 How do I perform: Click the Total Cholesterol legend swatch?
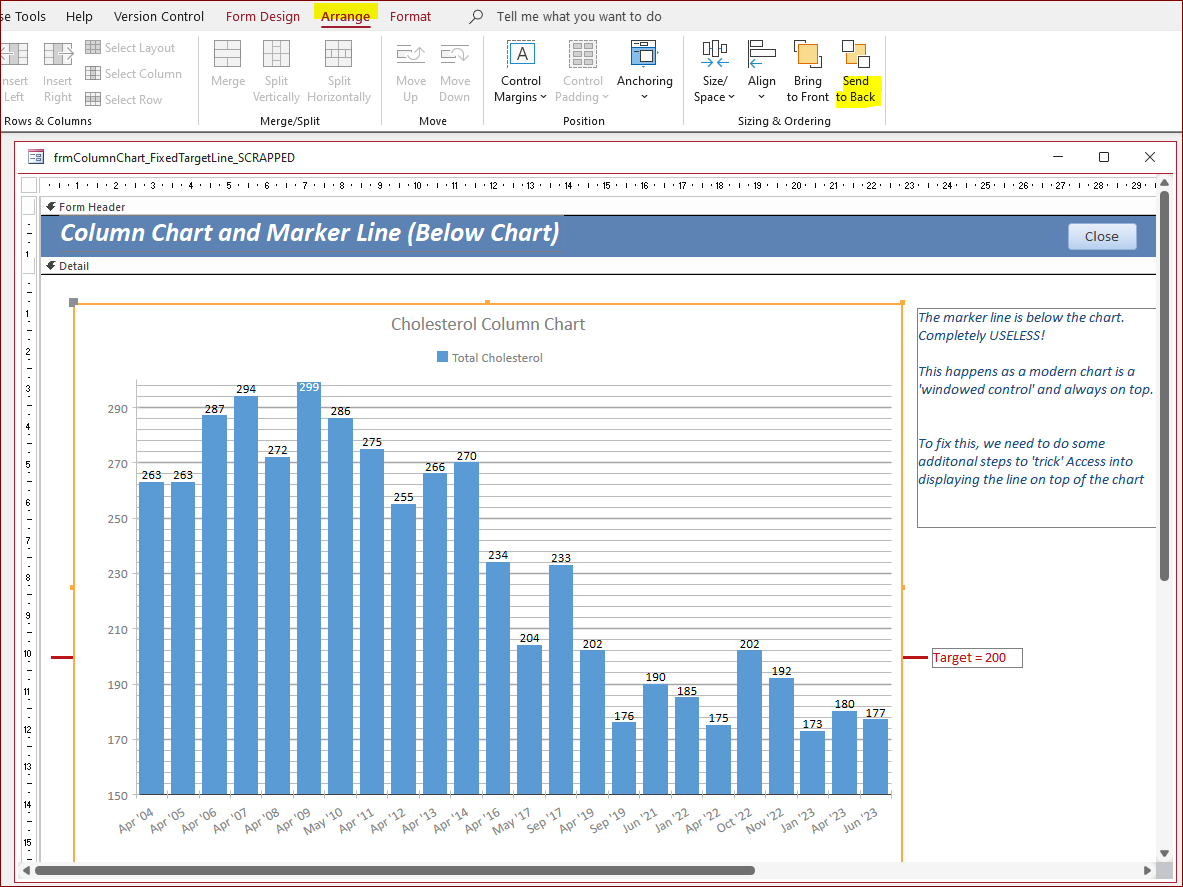442,357
